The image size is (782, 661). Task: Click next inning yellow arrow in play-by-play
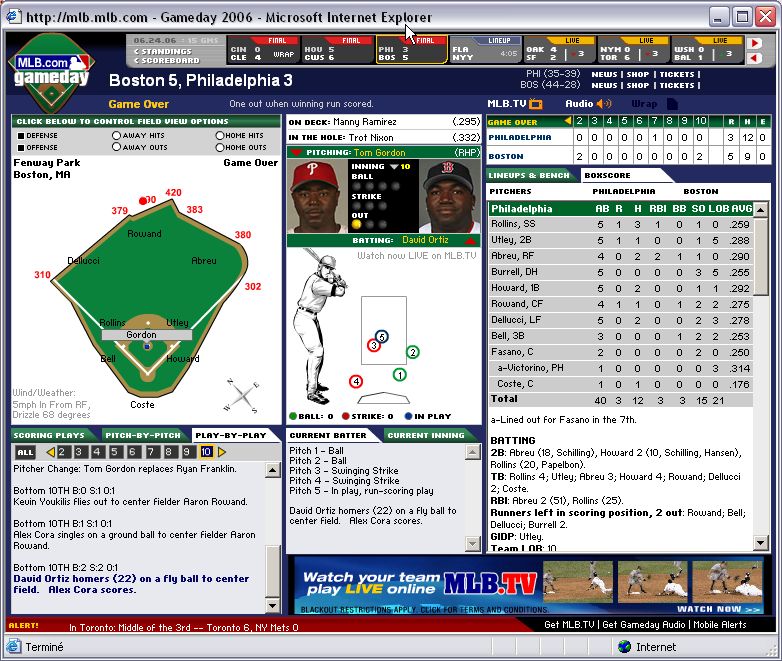pos(222,452)
